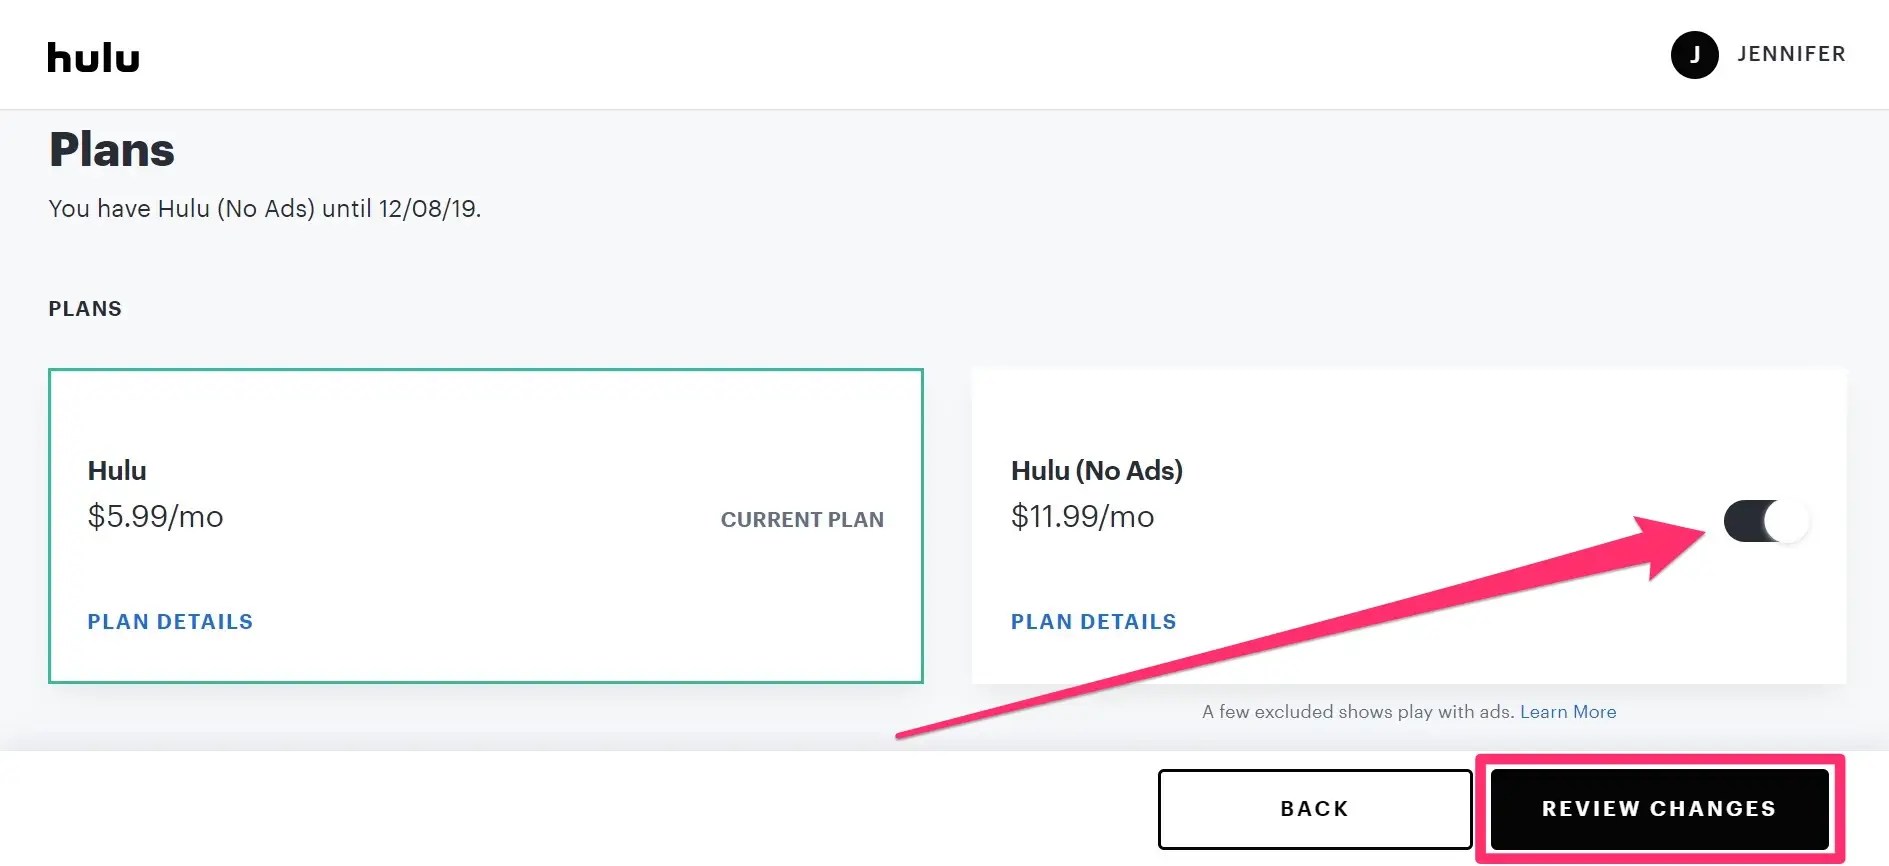1889x866 pixels.
Task: Click the Learn More link
Action: (1567, 712)
